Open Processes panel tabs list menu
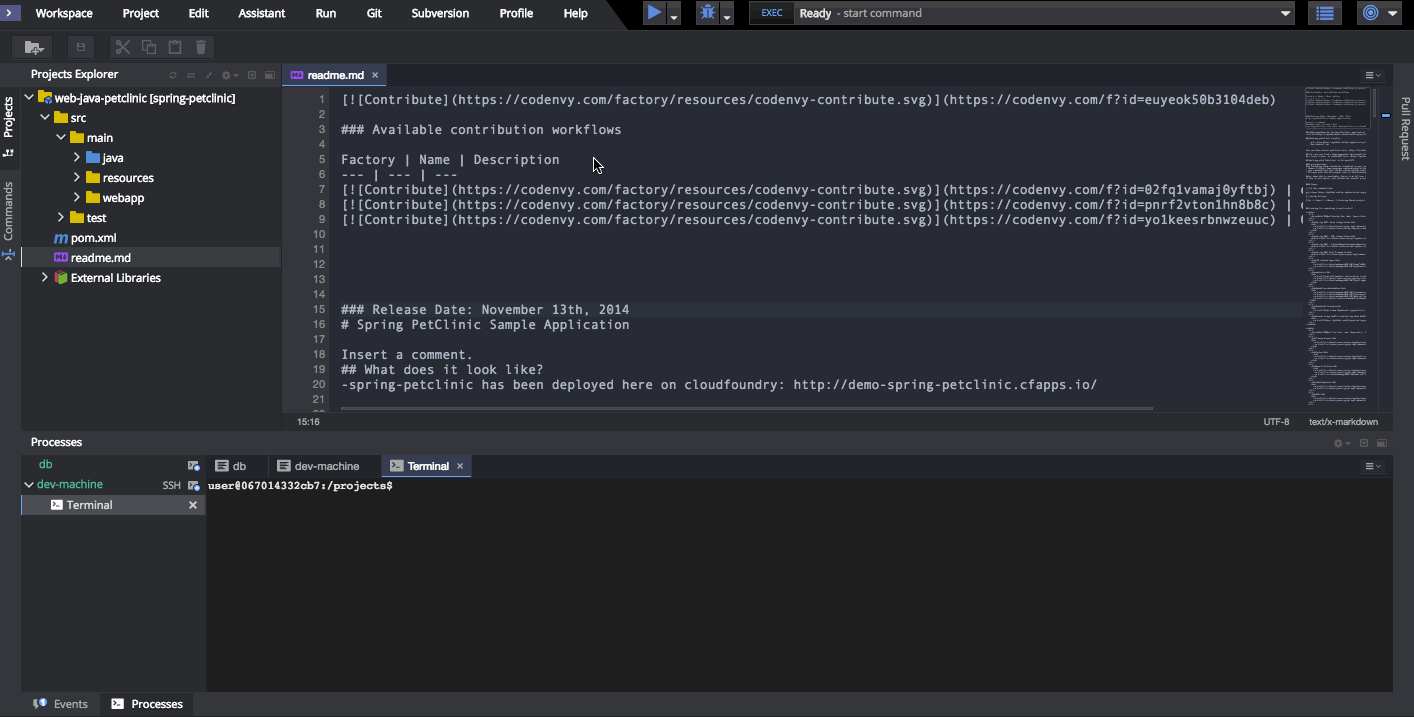The image size is (1414, 717). (1373, 466)
